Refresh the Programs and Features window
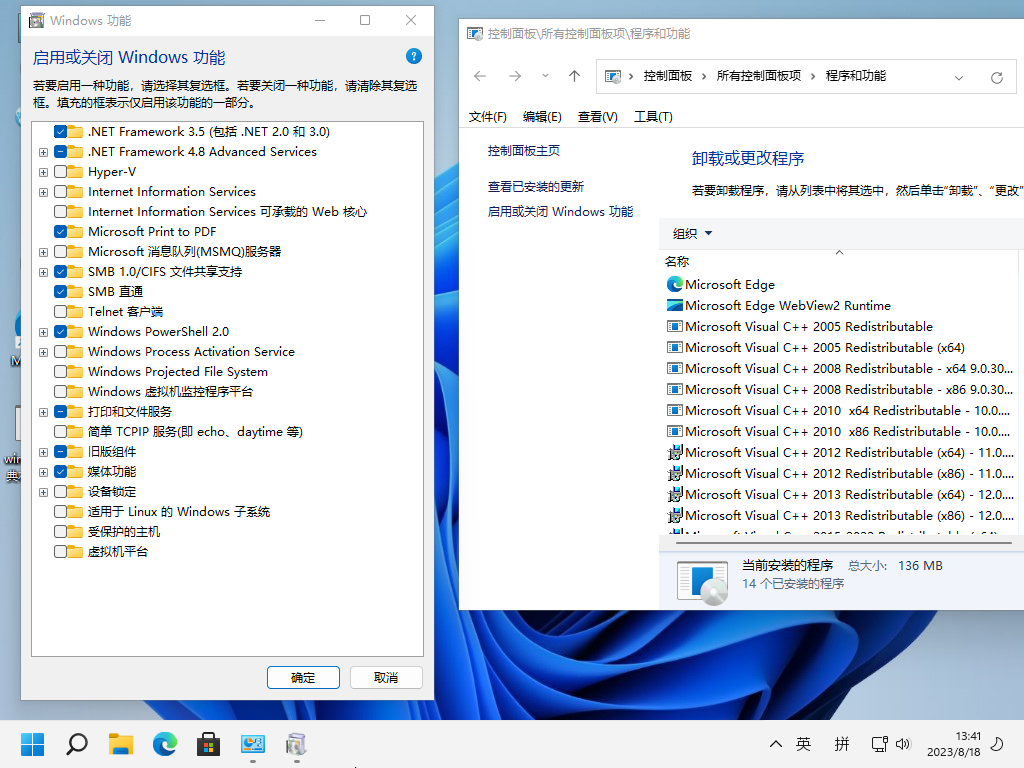Viewport: 1024px width, 768px height. [997, 77]
